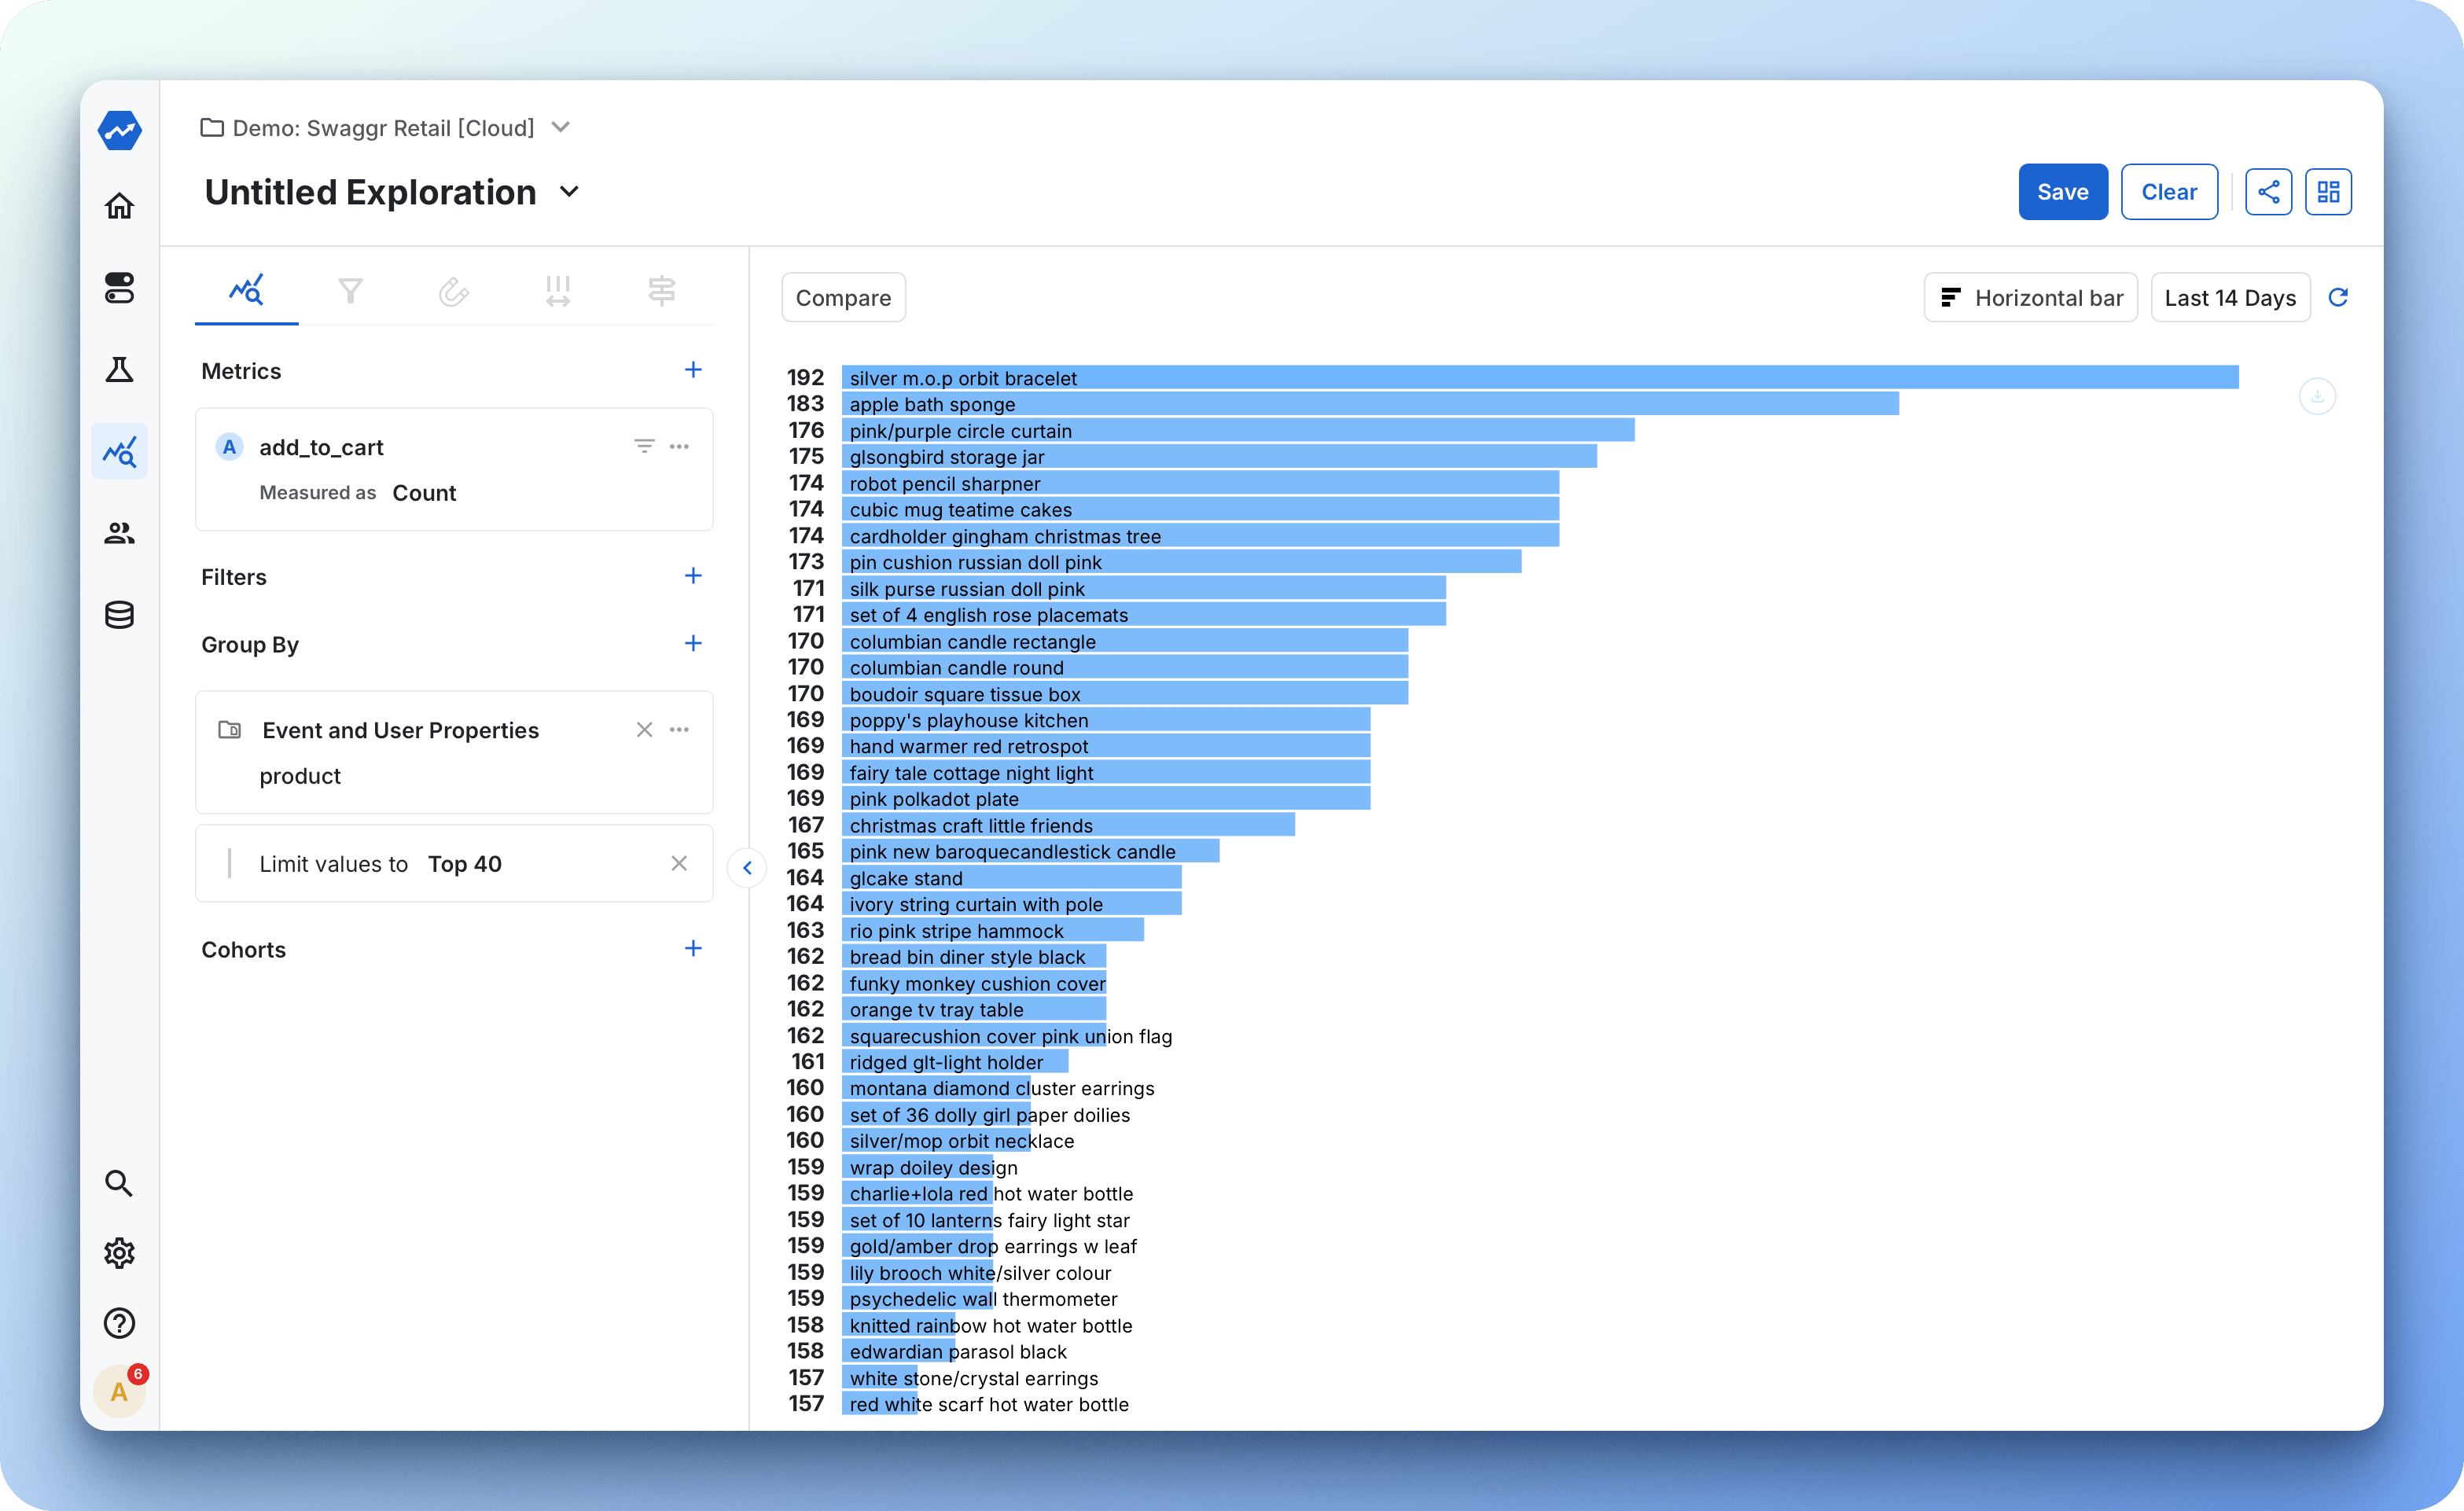The image size is (2464, 1511).
Task: Expand the Filters section with plus
Action: (693, 575)
